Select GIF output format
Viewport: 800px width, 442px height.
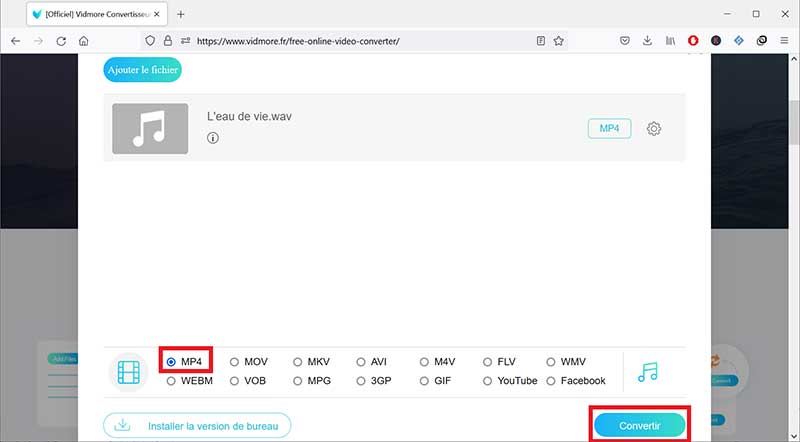pos(424,381)
